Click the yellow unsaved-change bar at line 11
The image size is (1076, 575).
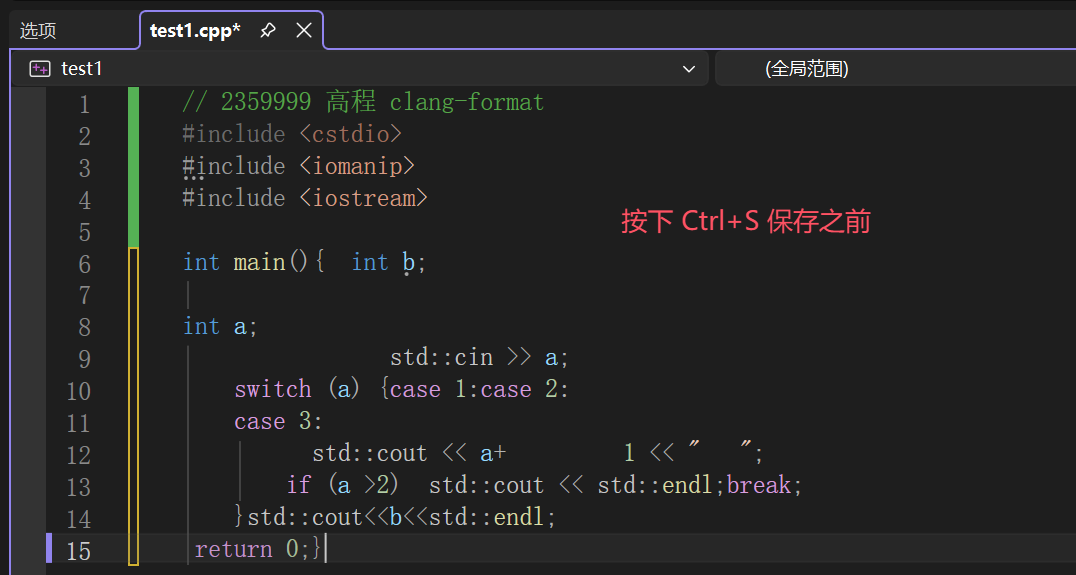(x=133, y=423)
